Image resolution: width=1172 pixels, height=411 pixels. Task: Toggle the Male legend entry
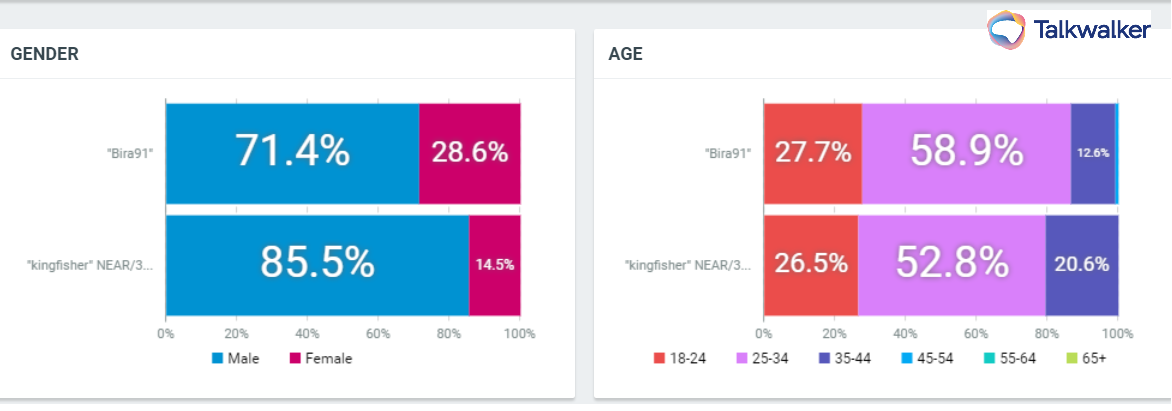tap(235, 358)
